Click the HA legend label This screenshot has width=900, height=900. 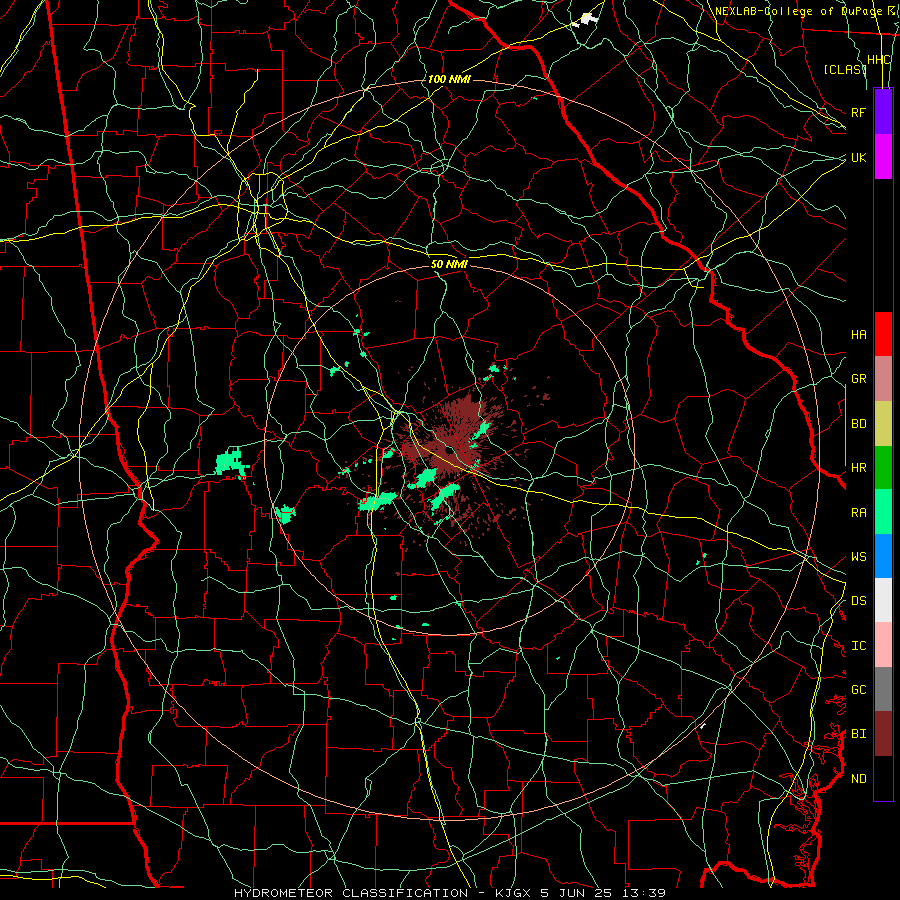[858, 335]
